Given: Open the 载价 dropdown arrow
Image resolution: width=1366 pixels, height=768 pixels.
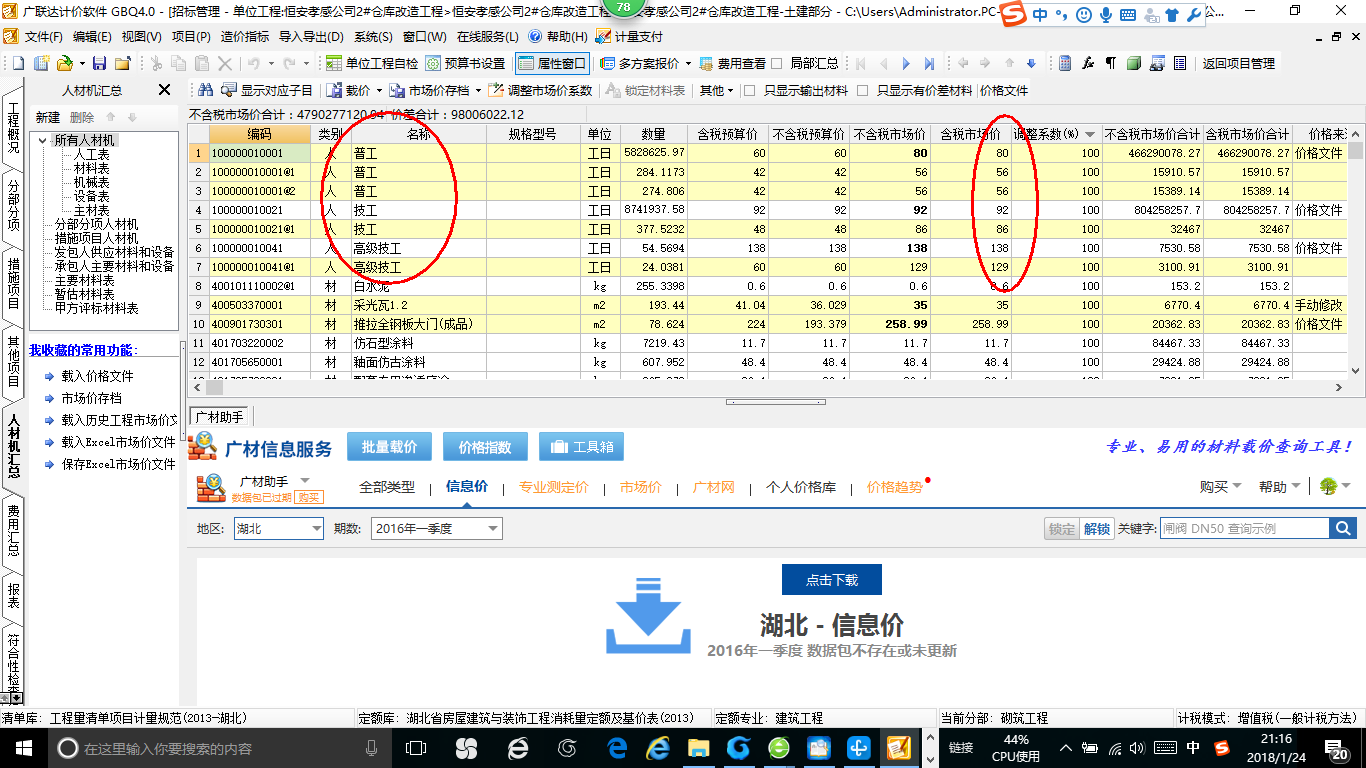Looking at the screenshot, I should pyautogui.click(x=379, y=90).
